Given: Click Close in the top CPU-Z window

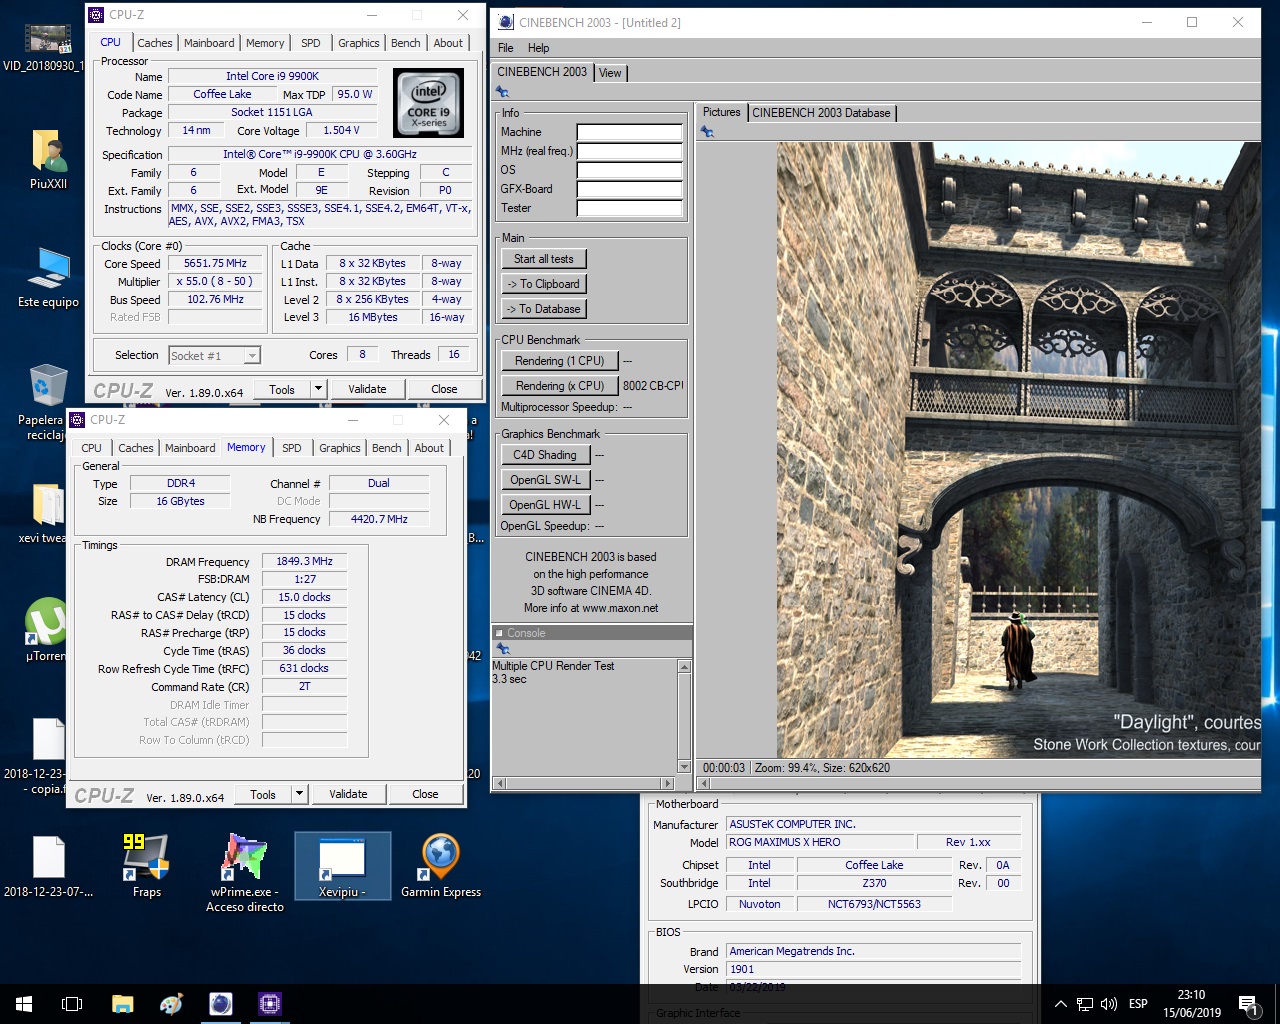Looking at the screenshot, I should click(444, 389).
